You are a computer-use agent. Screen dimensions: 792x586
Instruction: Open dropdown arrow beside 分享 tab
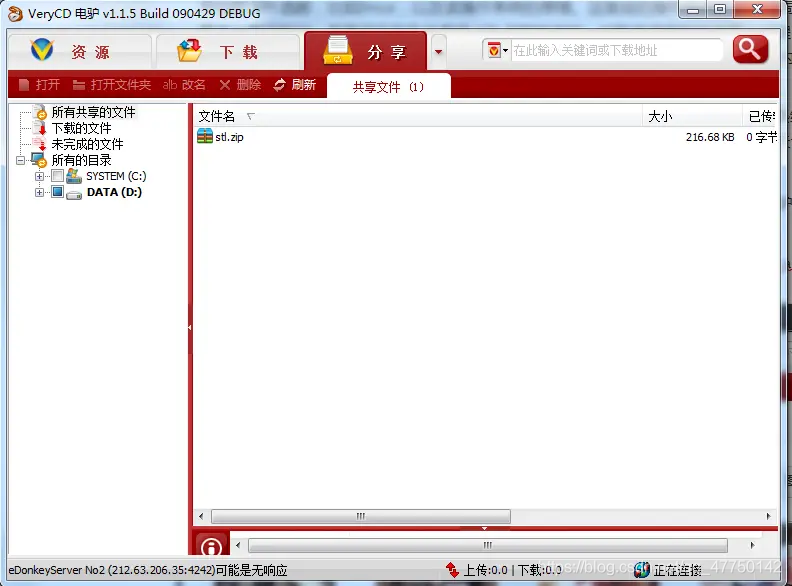[438, 52]
